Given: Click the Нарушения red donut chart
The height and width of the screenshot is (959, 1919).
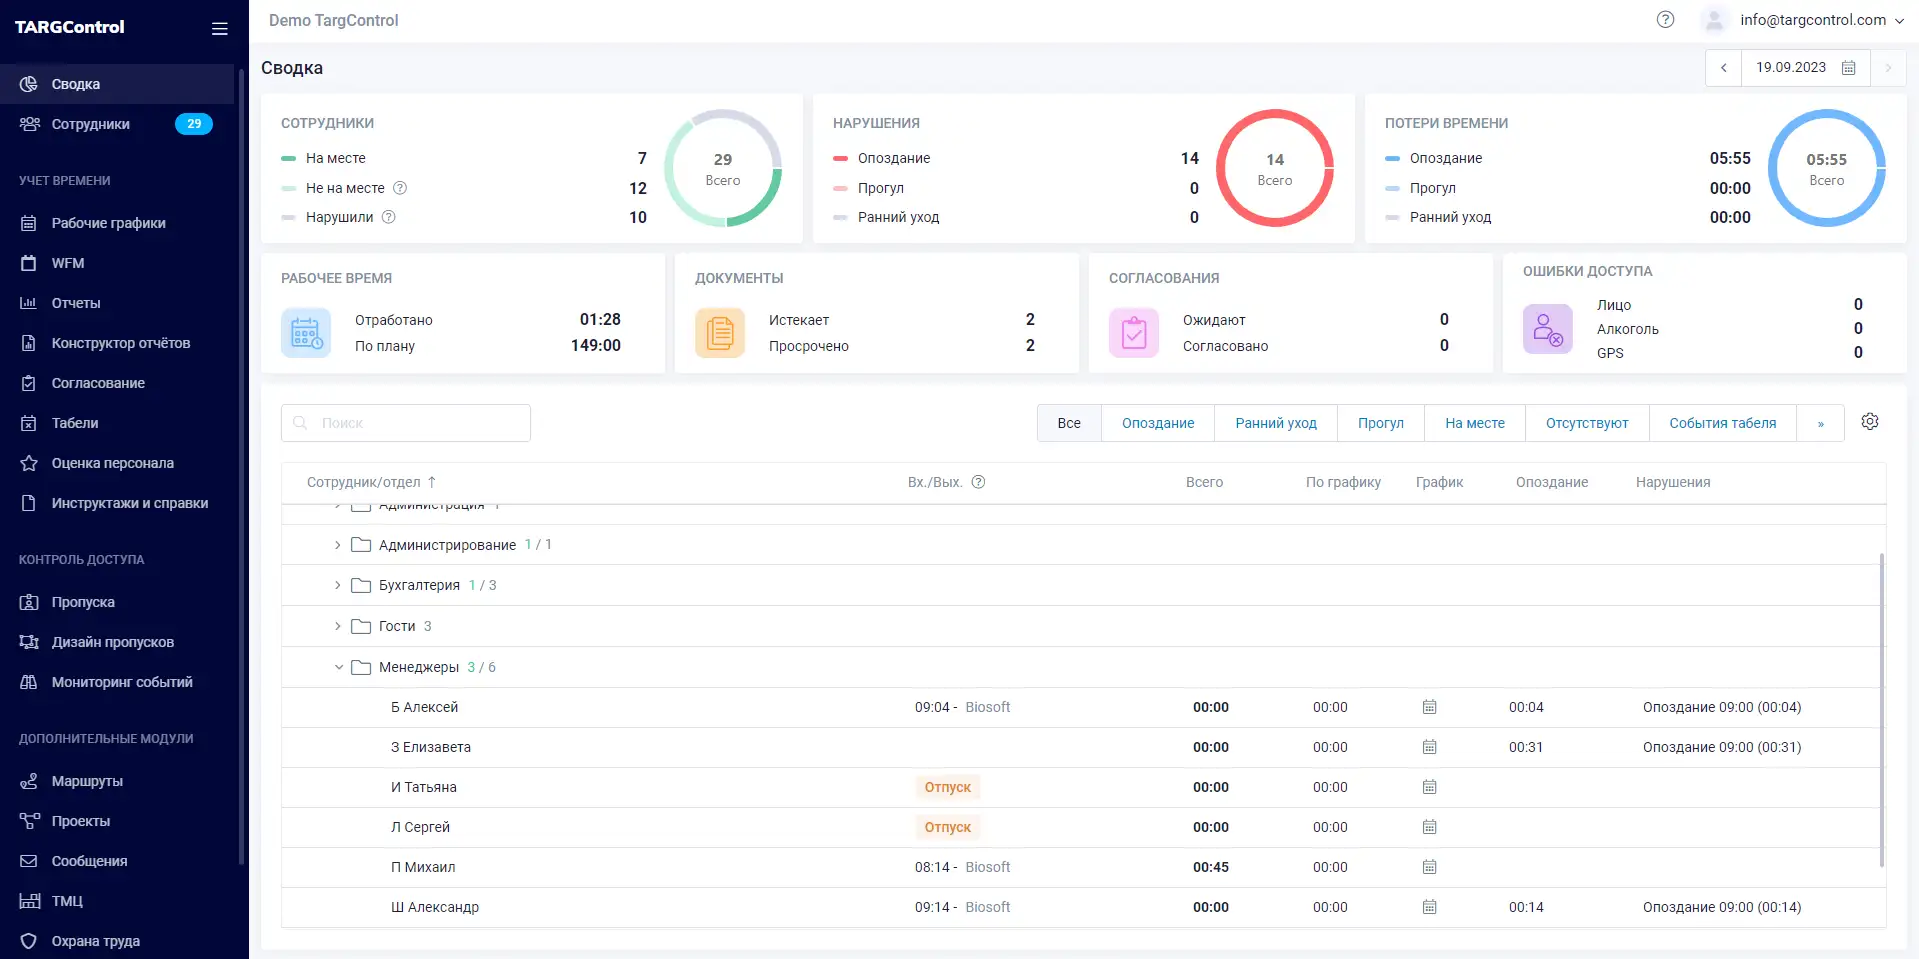Looking at the screenshot, I should pyautogui.click(x=1275, y=168).
